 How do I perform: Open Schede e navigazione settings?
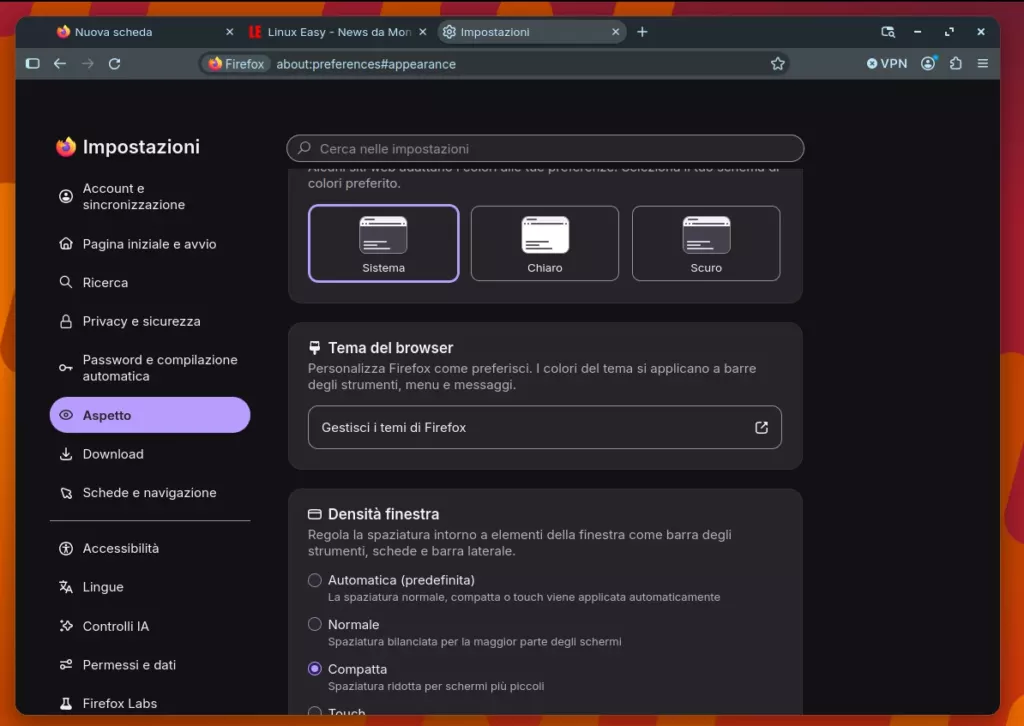point(150,493)
